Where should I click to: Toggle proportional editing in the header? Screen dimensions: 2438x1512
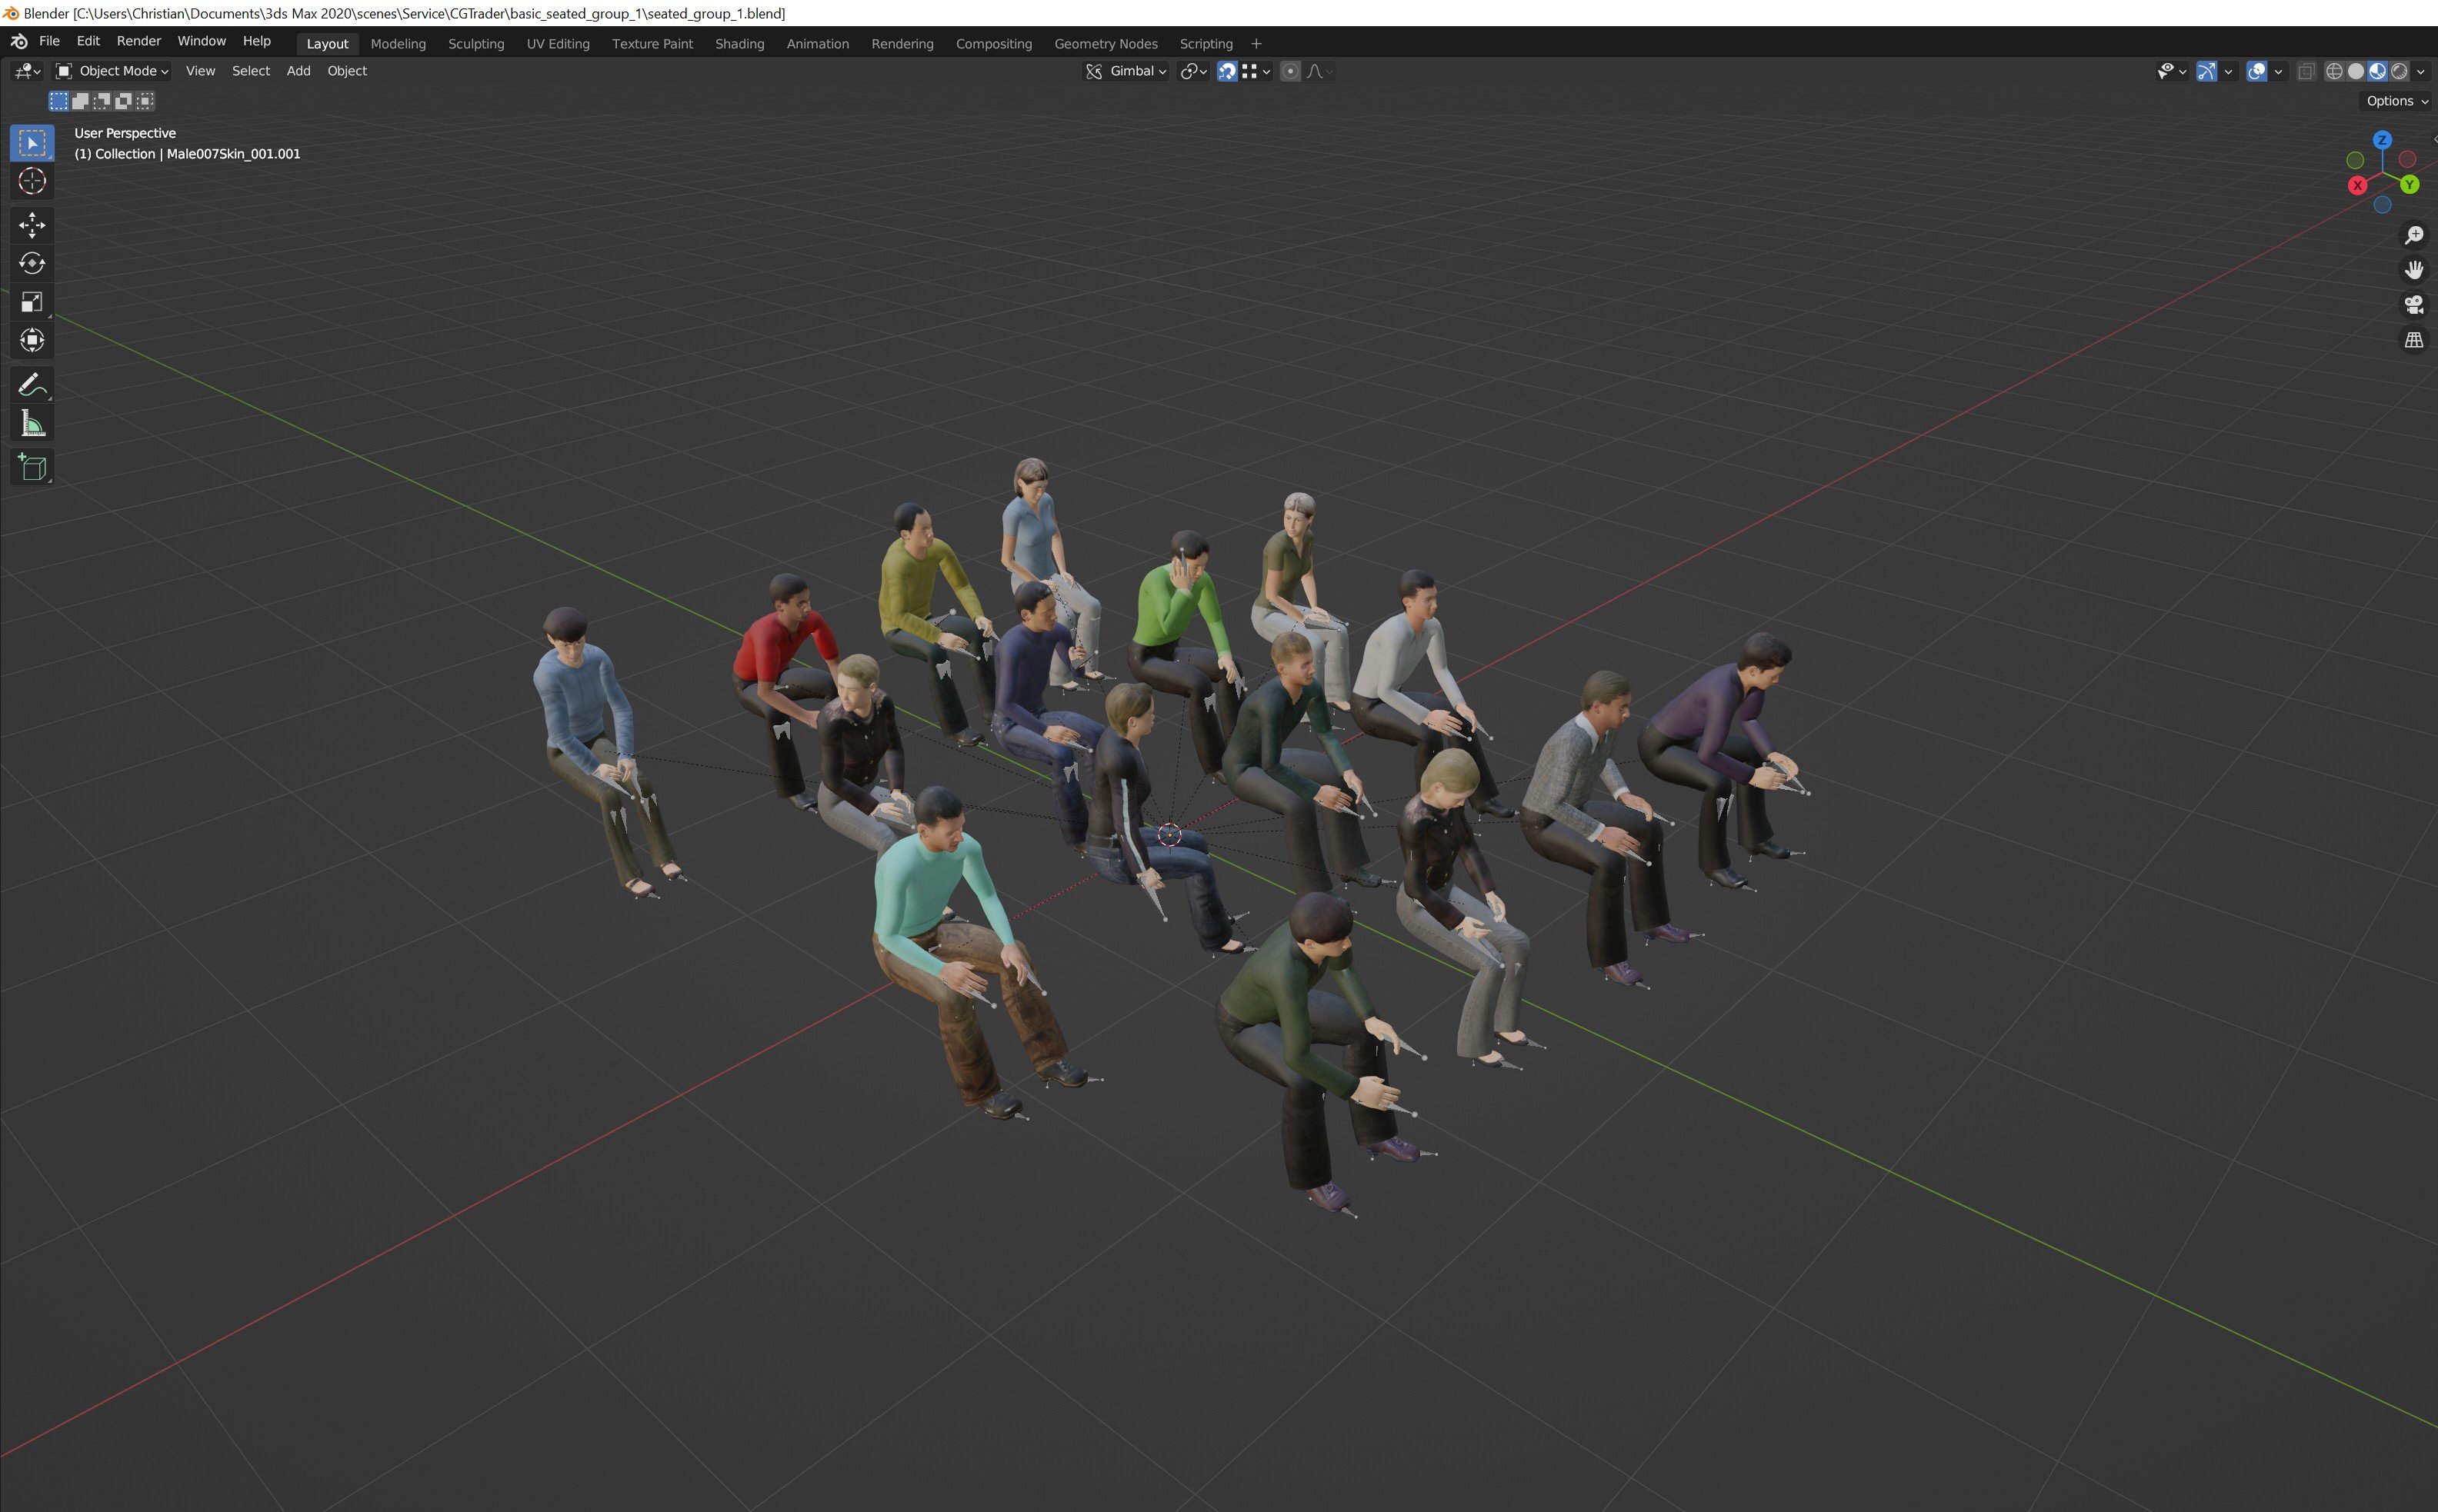click(1291, 71)
